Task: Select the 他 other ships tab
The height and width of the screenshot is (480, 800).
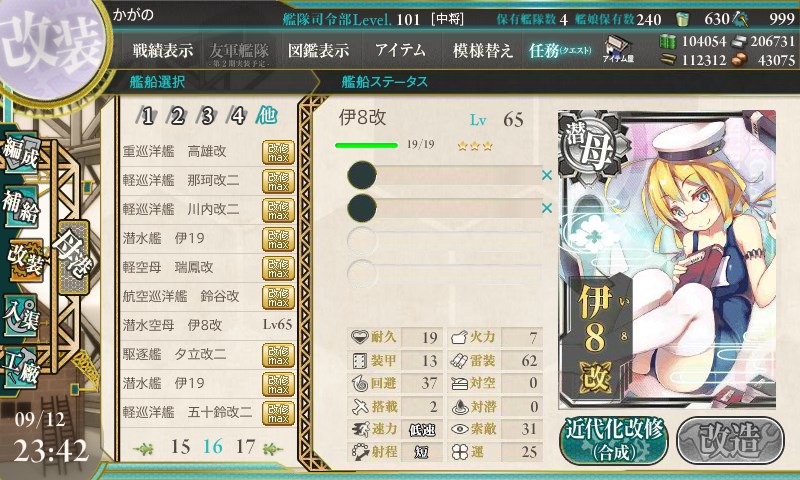Action: [x=267, y=116]
